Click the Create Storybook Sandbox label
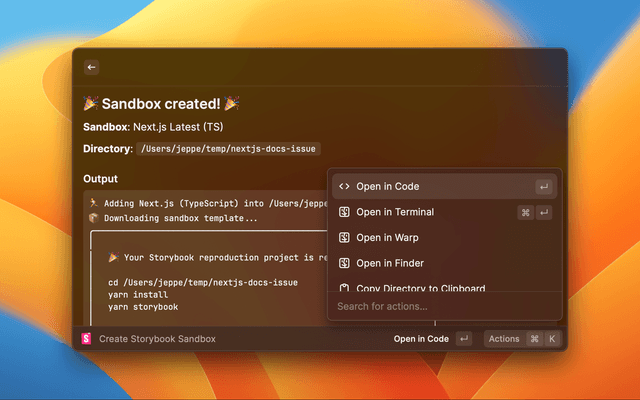The height and width of the screenshot is (400, 640). (x=157, y=339)
